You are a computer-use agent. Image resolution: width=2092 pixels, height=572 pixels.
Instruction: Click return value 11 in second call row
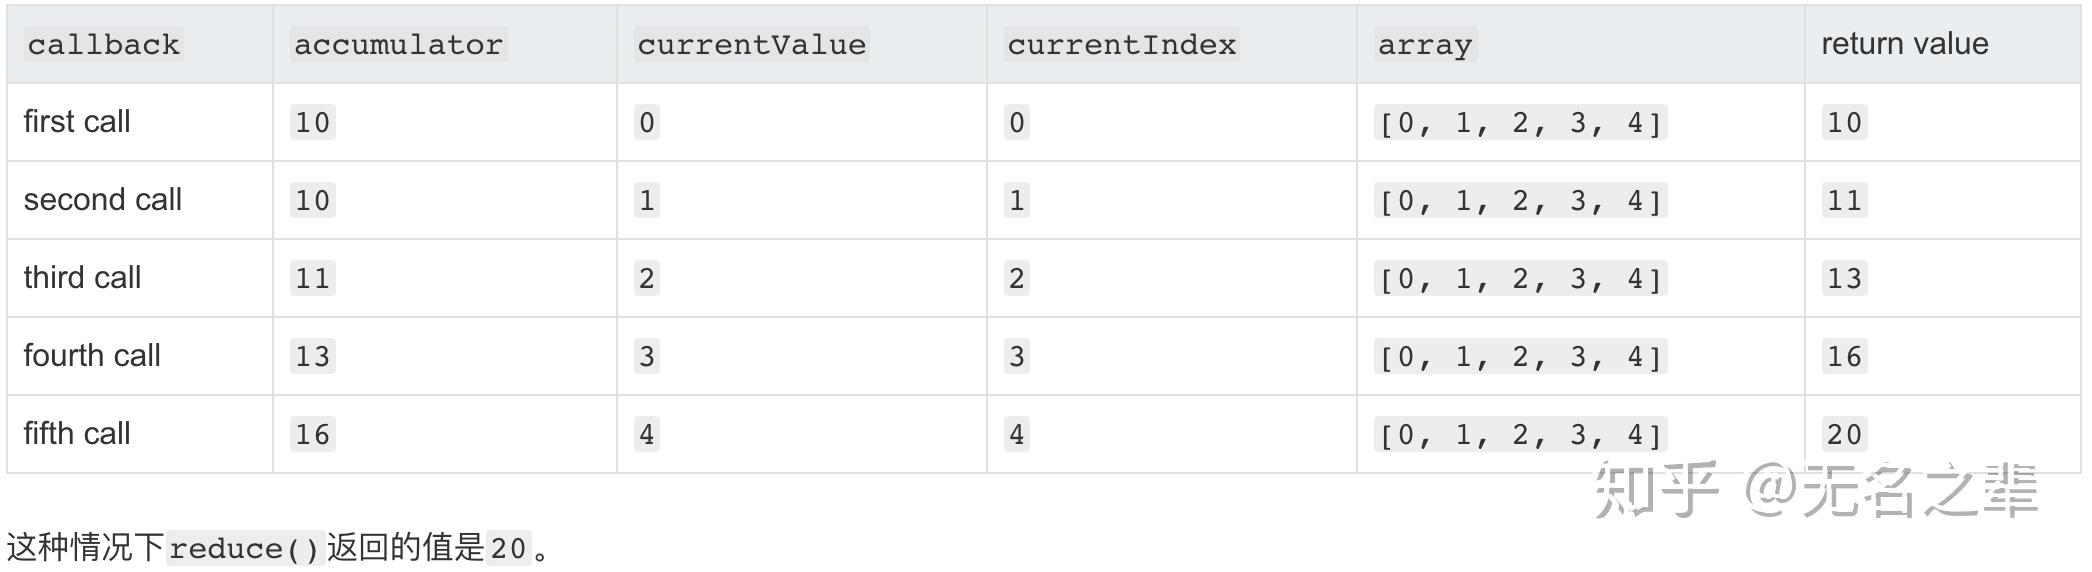[x=1844, y=201]
